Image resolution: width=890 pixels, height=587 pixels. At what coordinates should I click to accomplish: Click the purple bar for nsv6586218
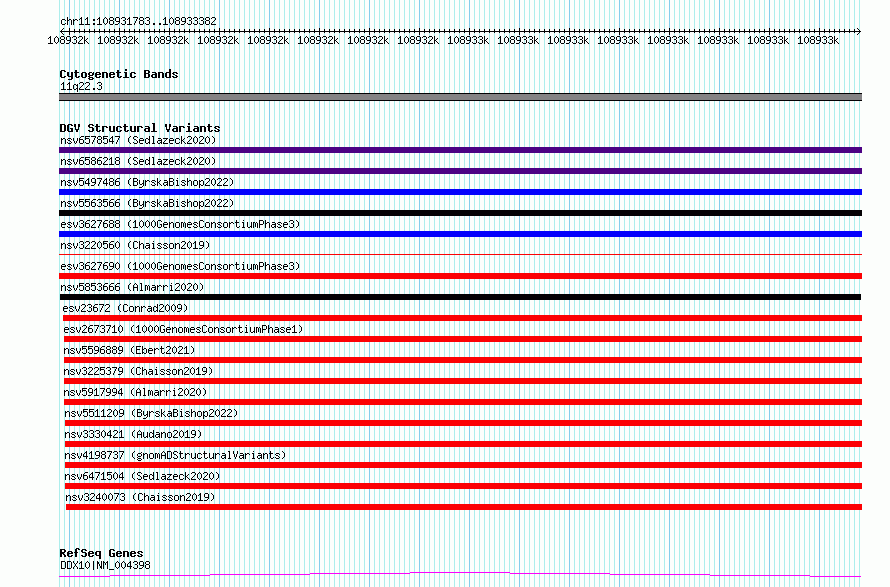(x=460, y=171)
